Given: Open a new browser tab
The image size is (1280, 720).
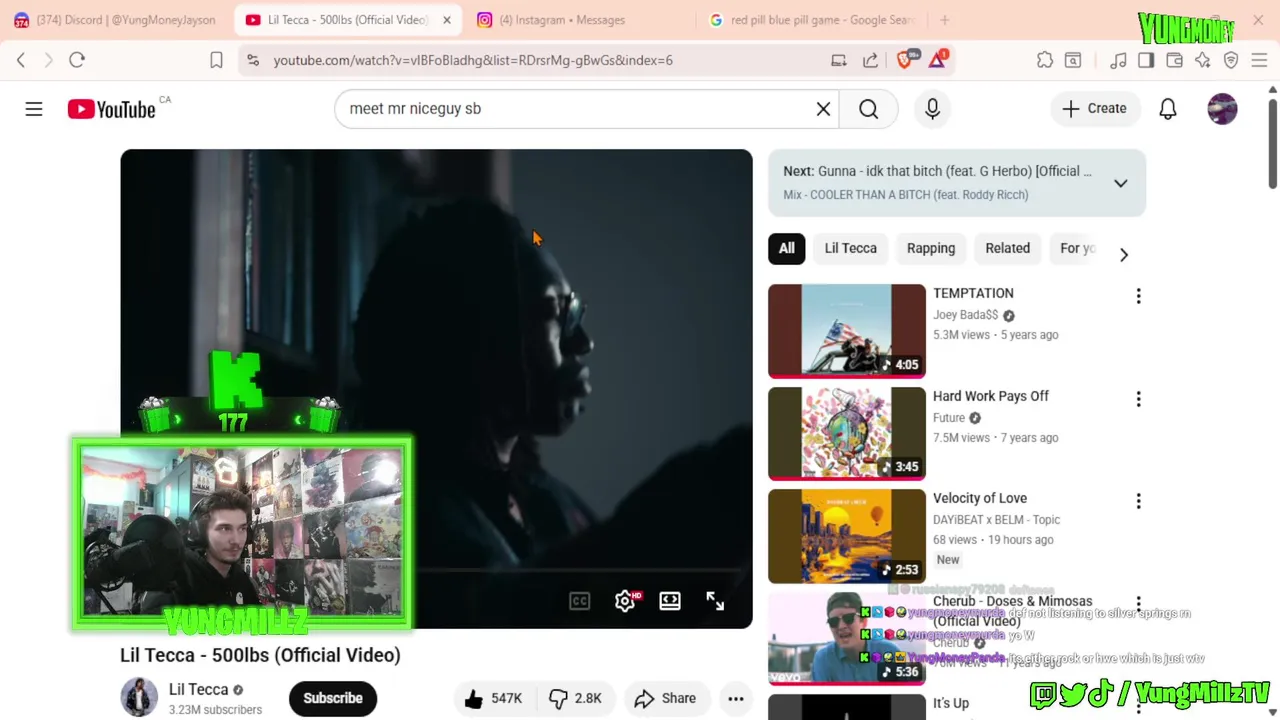Looking at the screenshot, I should pos(944,20).
